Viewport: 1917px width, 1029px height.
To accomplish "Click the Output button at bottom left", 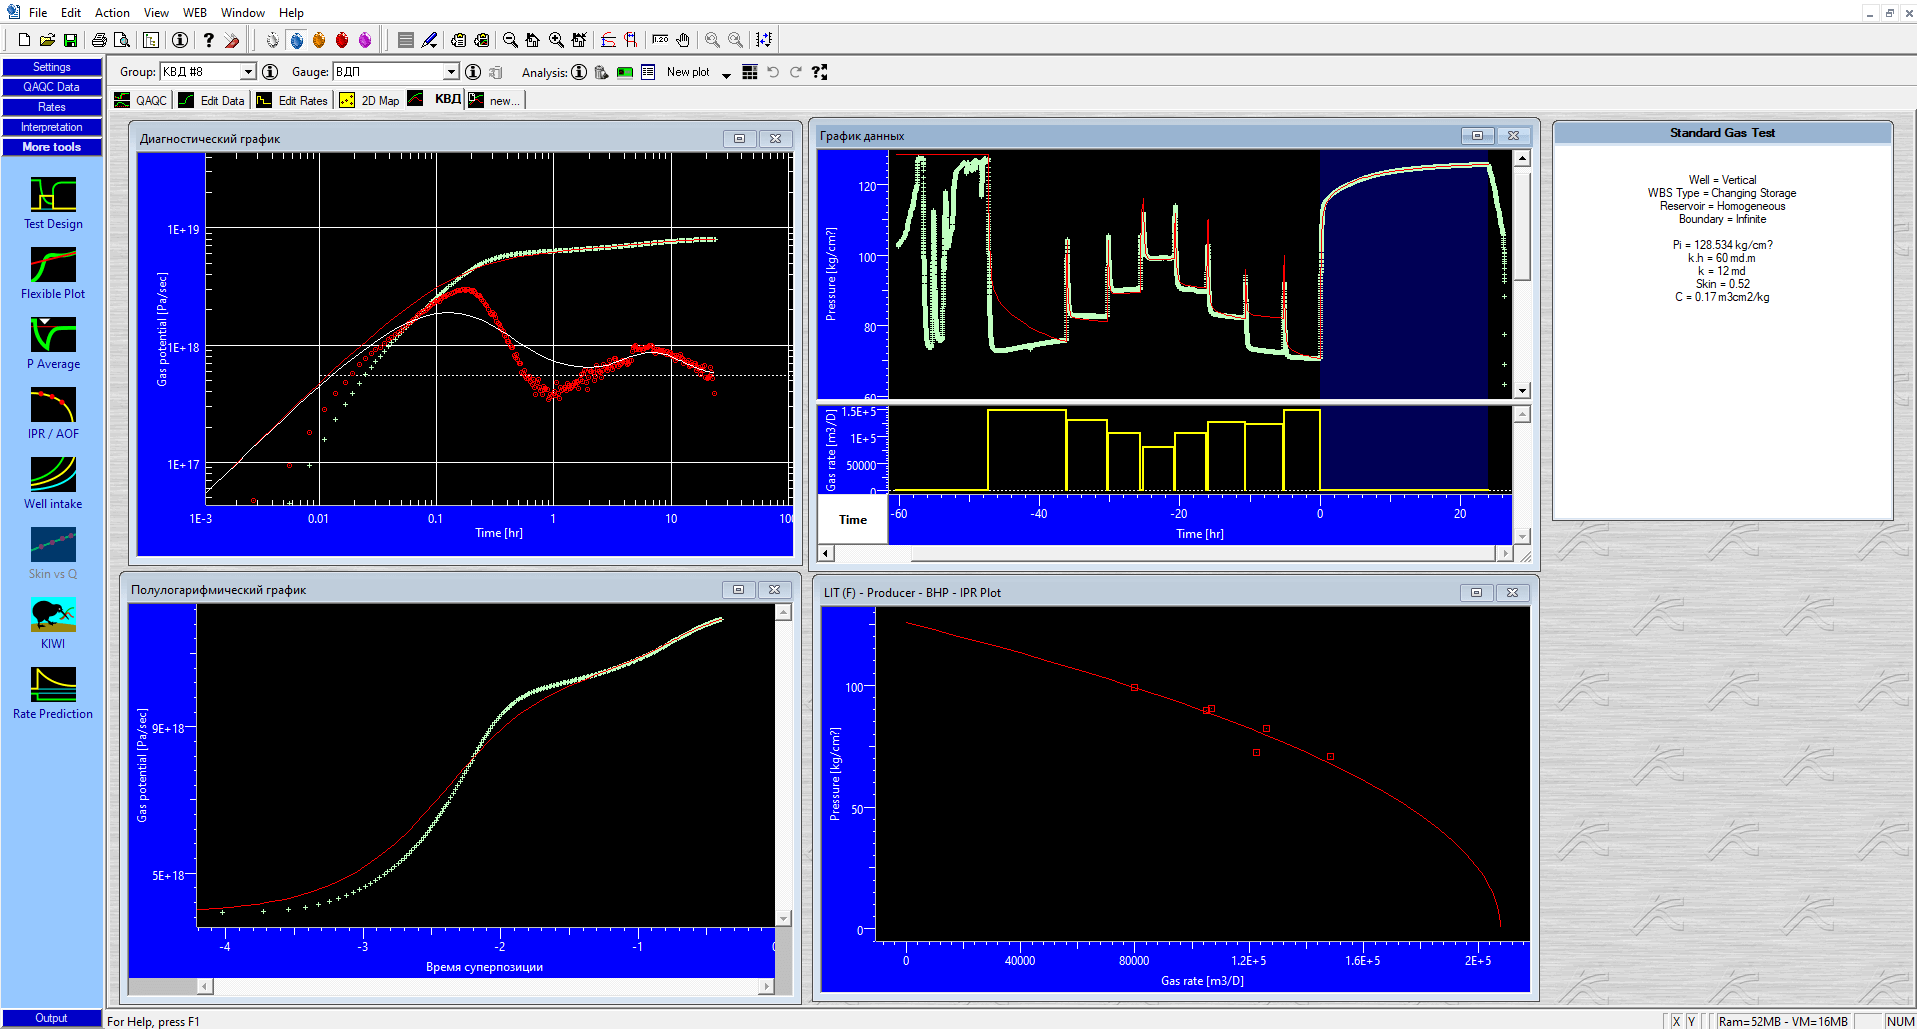I will coord(52,1018).
